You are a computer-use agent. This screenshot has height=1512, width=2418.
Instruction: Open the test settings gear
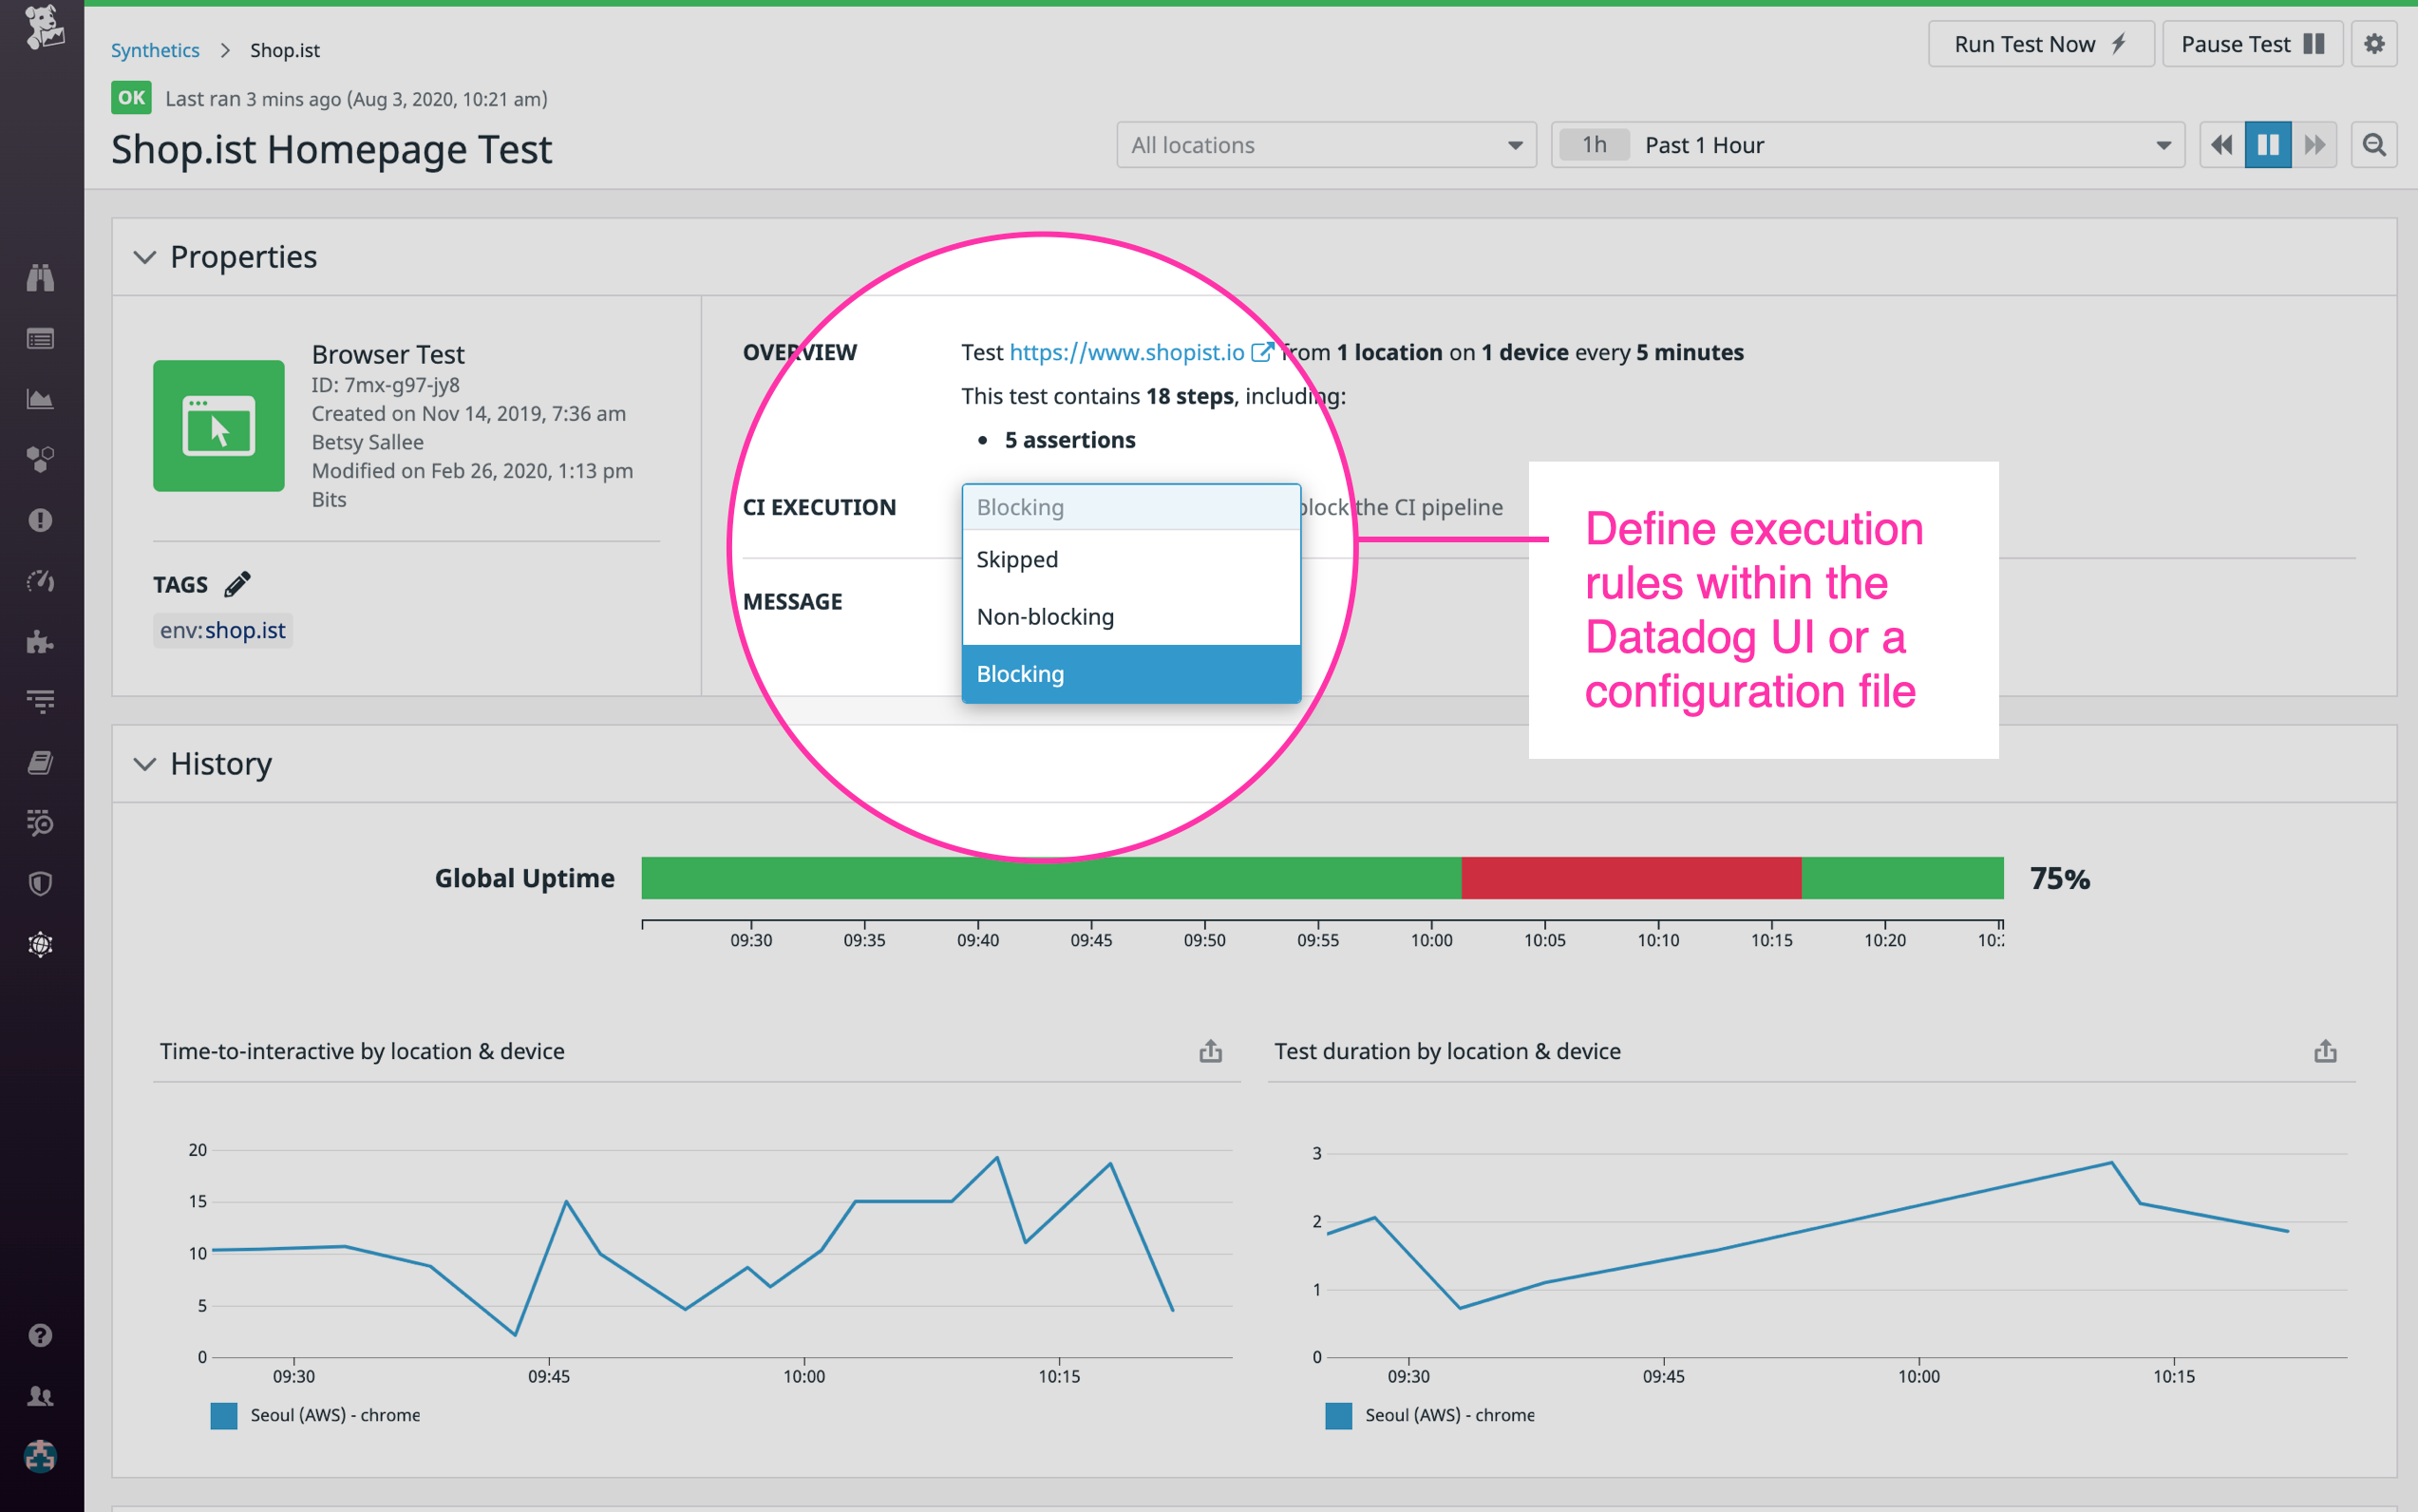2375,43
